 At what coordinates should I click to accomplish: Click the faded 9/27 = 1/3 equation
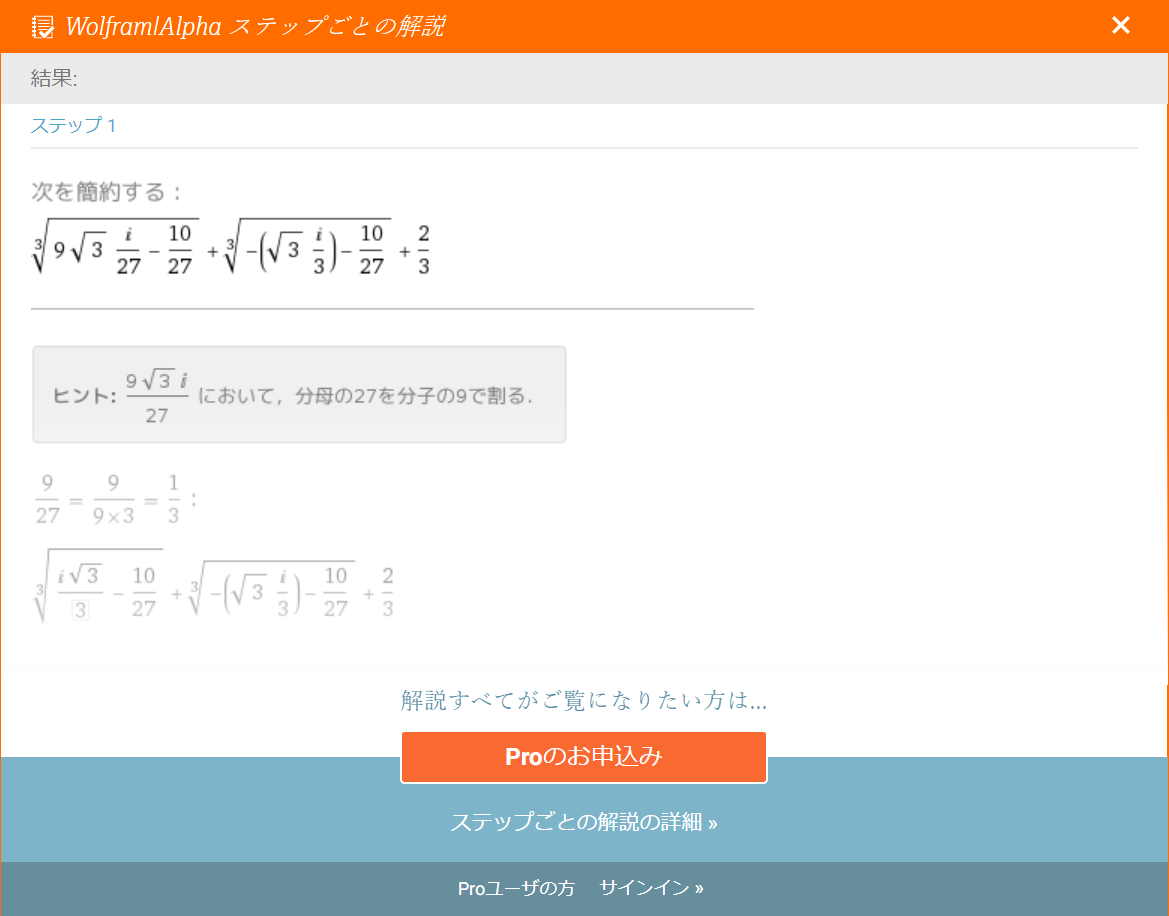(116, 499)
